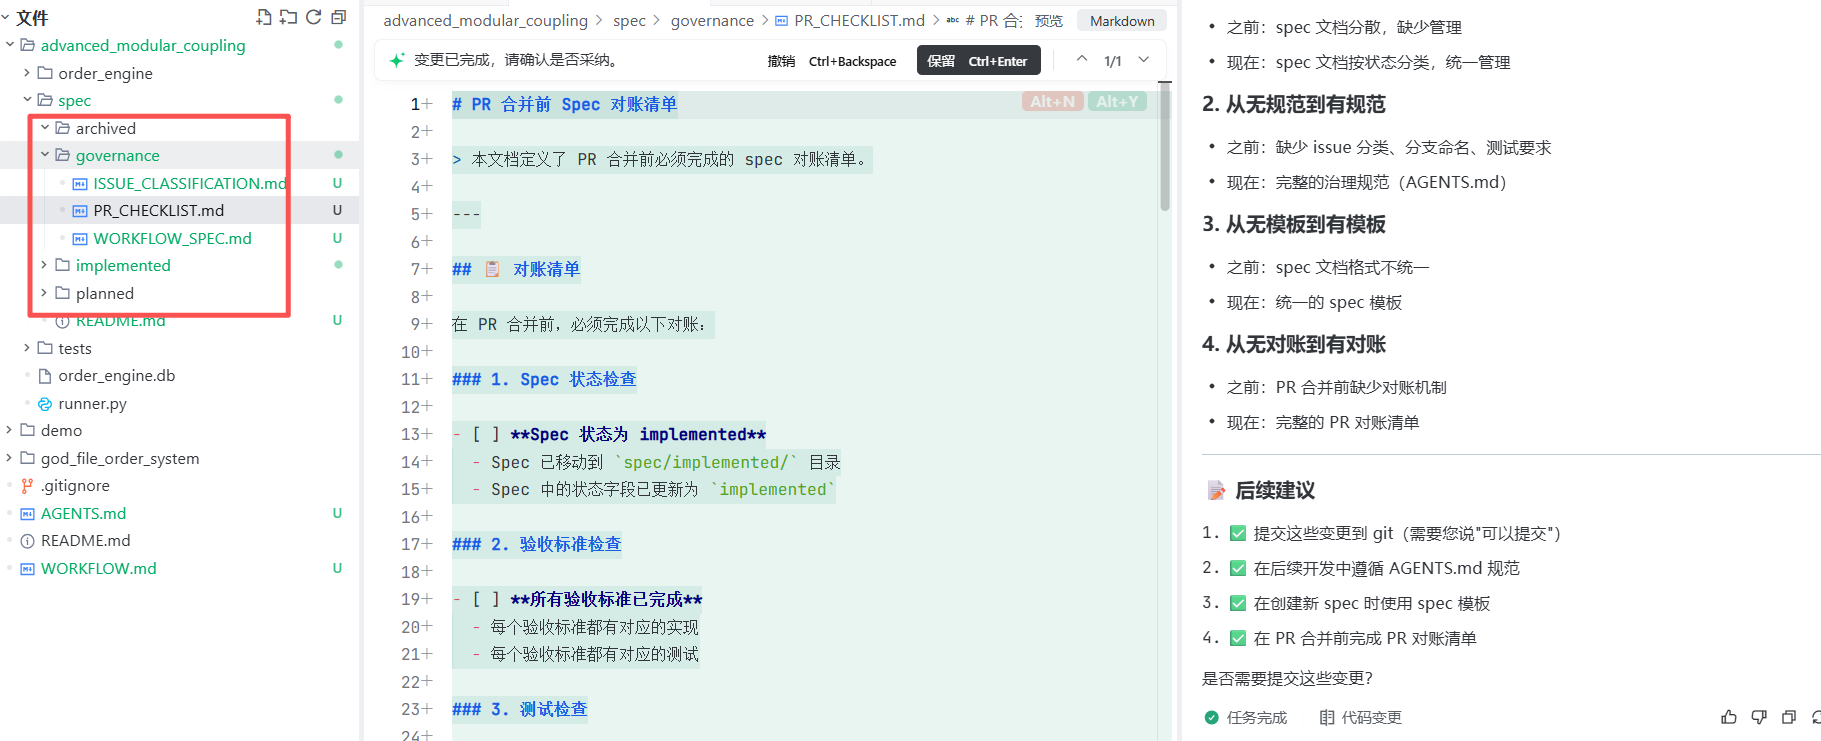Give a thumbs up to the response
Viewport: 1821px width, 741px height.
[1729, 717]
